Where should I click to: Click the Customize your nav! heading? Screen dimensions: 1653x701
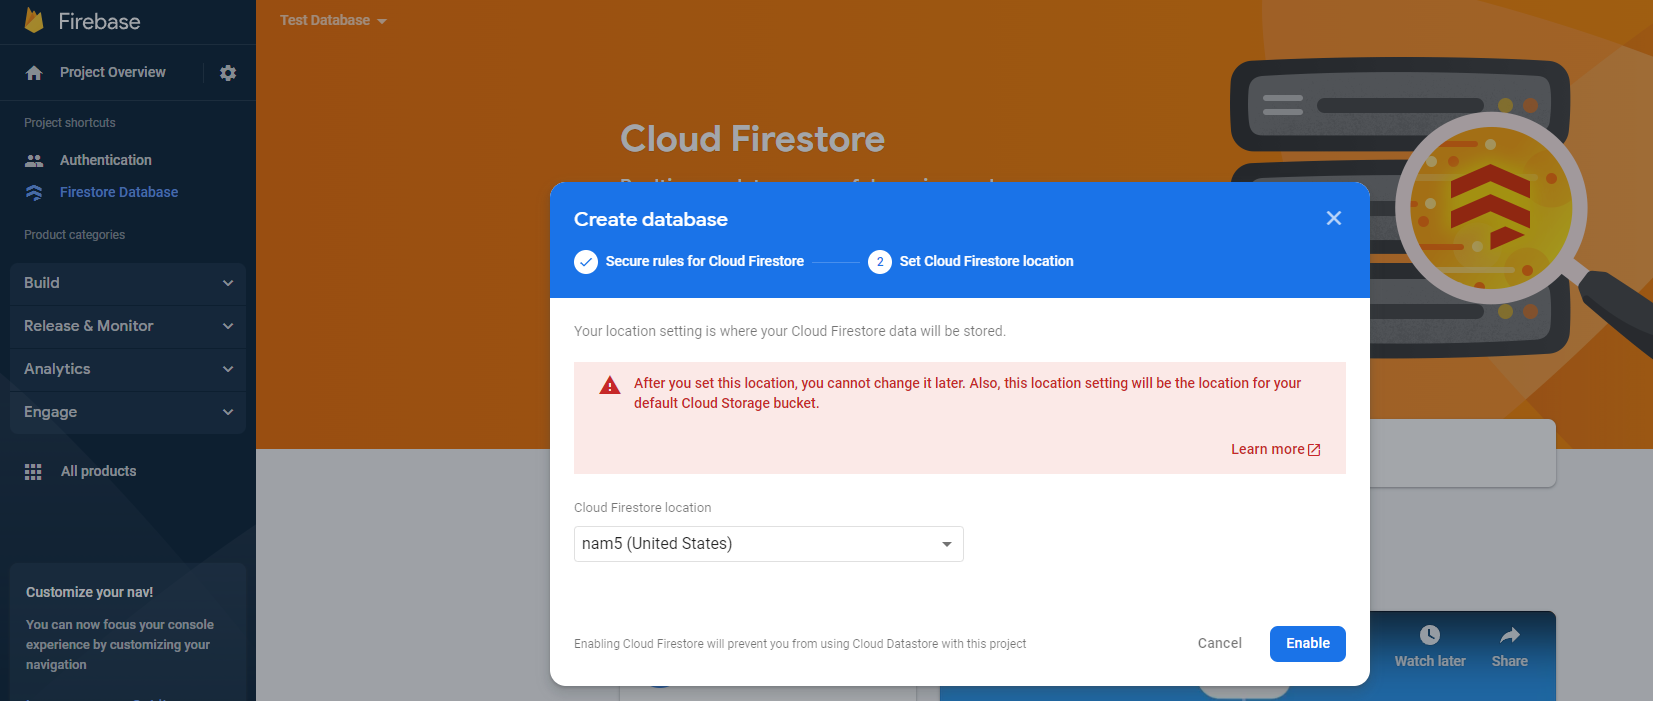tap(90, 592)
